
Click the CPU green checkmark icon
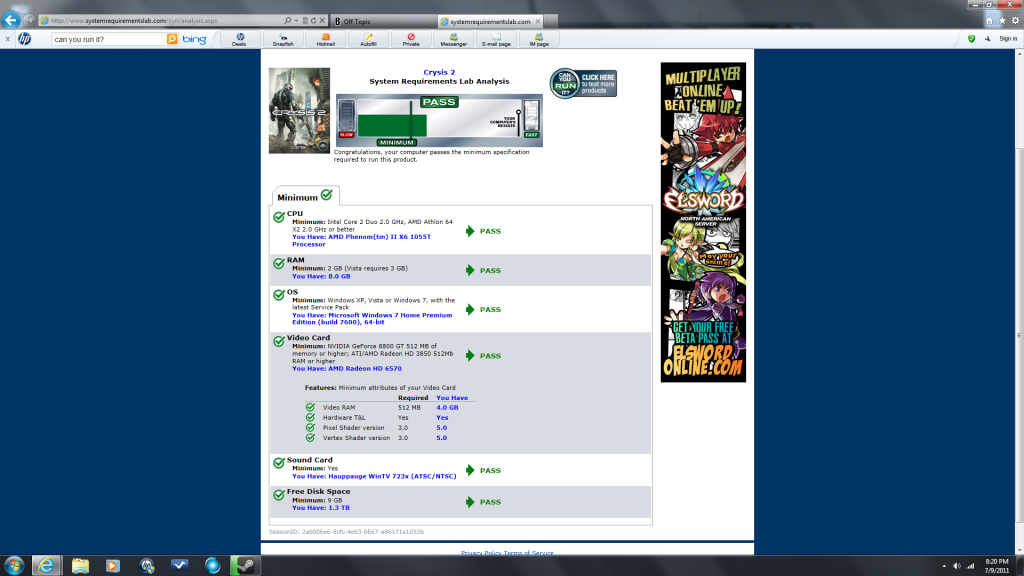(x=279, y=217)
